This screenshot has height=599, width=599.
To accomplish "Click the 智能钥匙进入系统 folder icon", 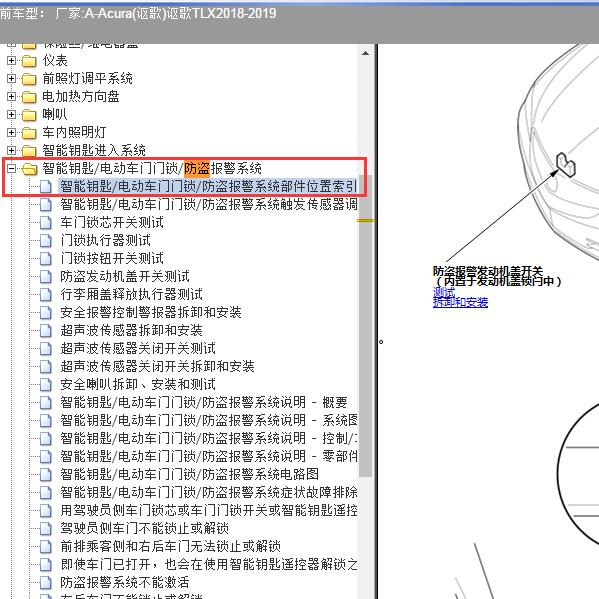I will tap(29, 151).
